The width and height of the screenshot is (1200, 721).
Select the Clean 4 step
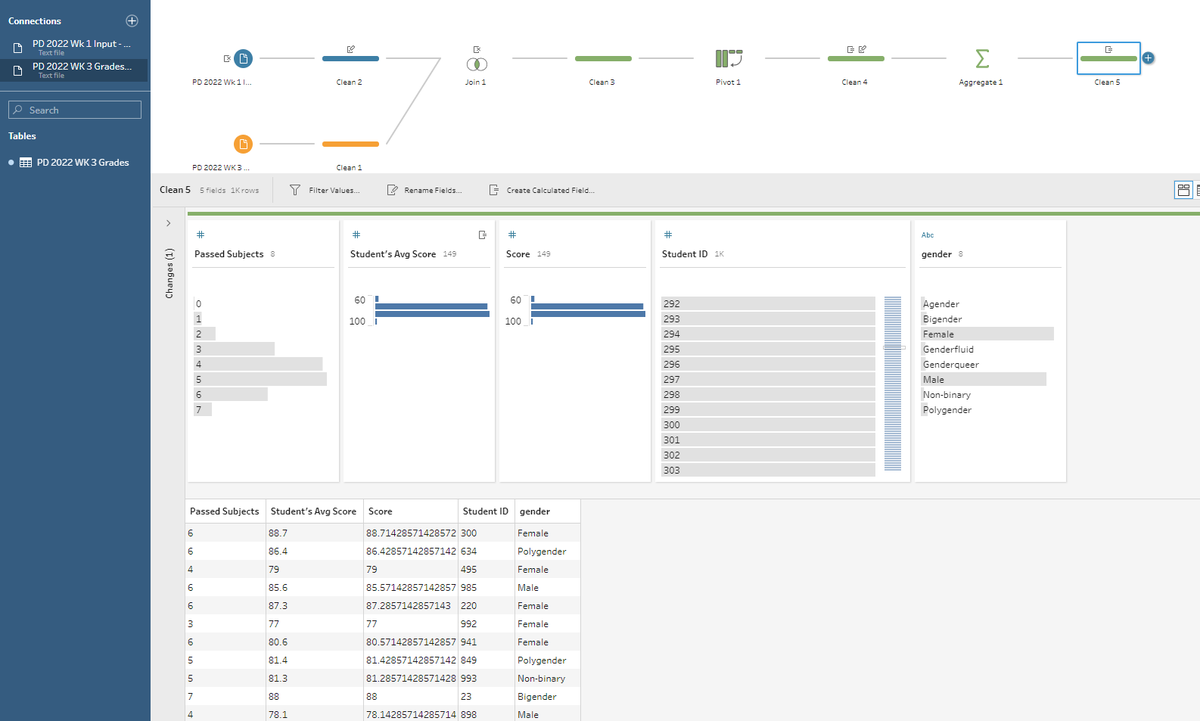[855, 58]
